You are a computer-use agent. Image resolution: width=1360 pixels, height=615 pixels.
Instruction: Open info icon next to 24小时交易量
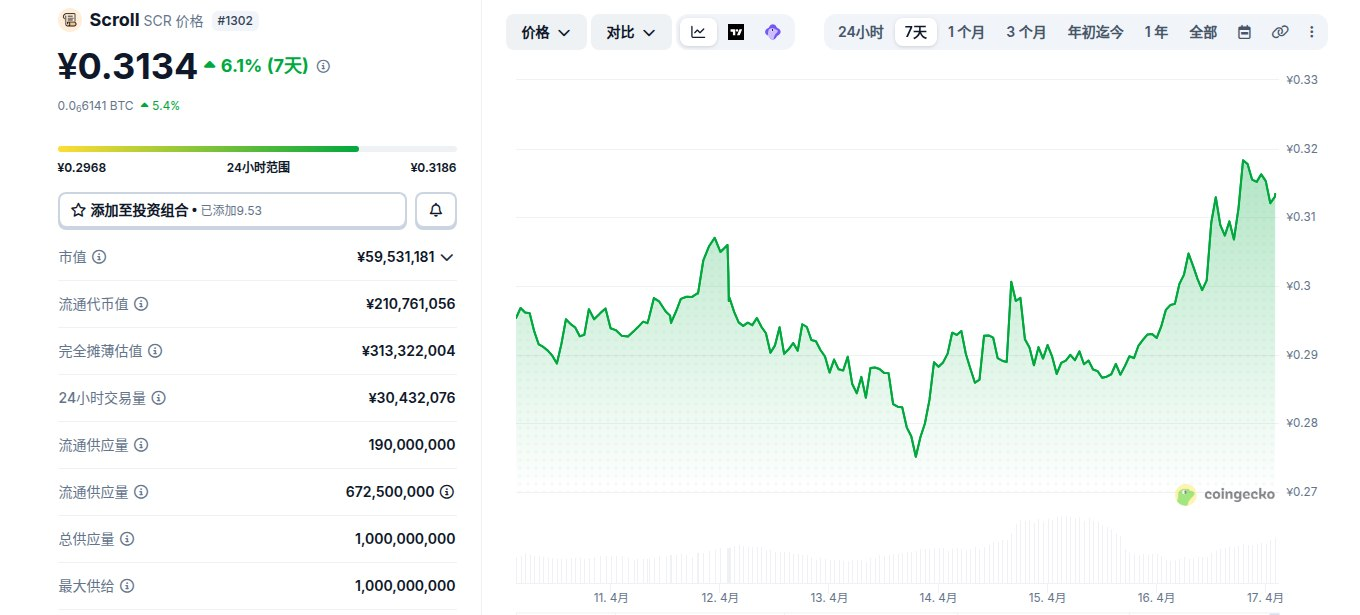coord(159,398)
